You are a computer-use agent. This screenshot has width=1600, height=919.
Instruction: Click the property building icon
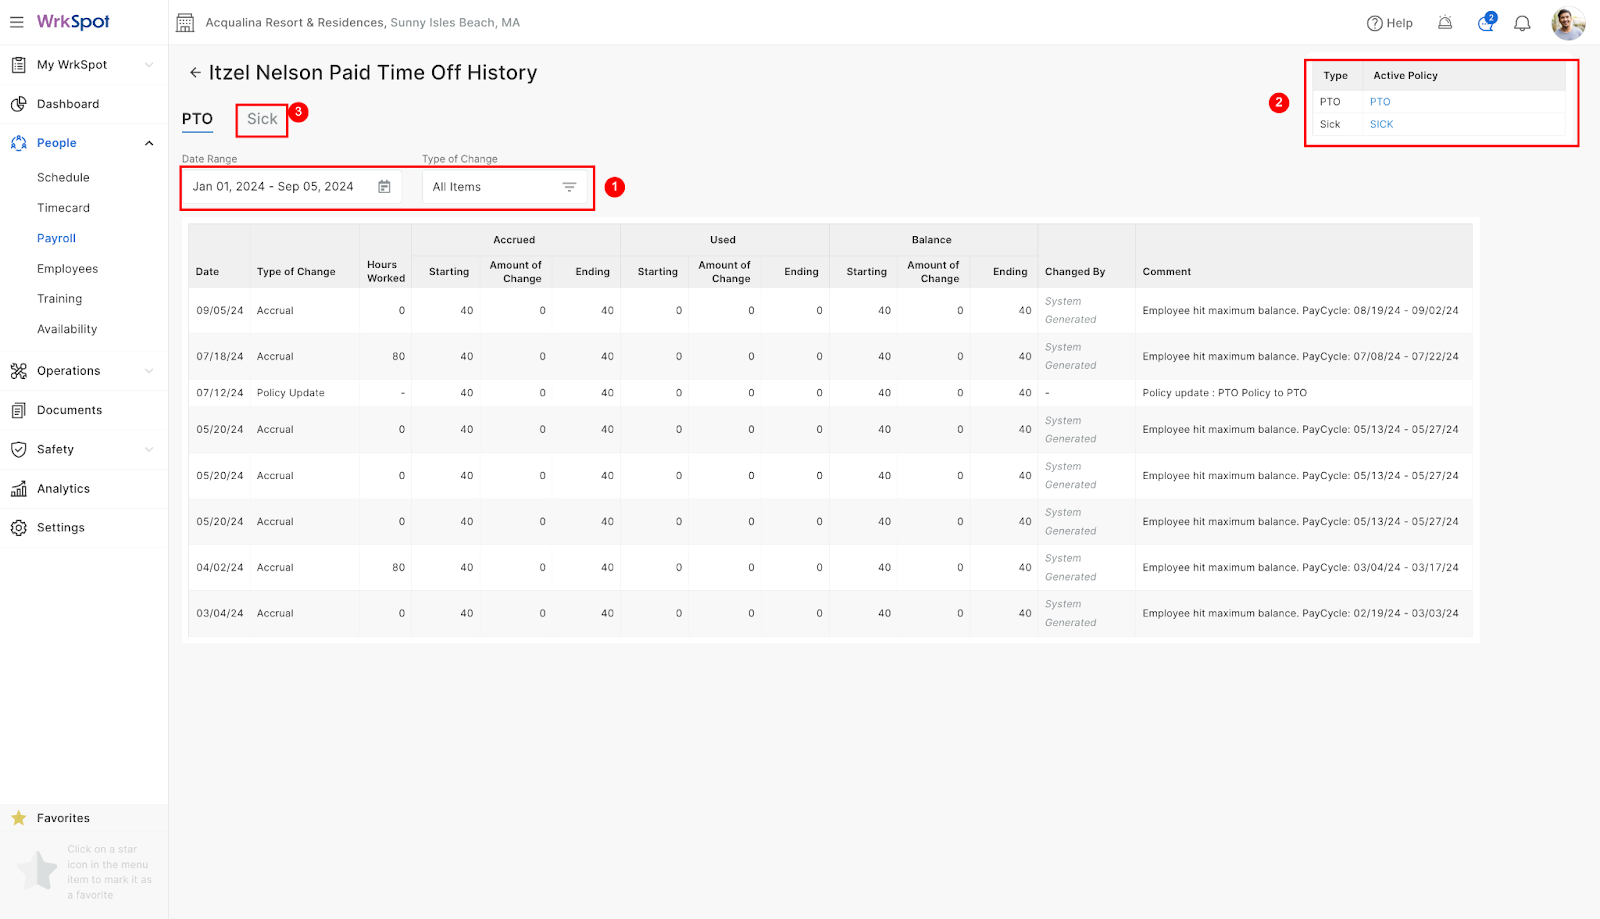click(185, 23)
